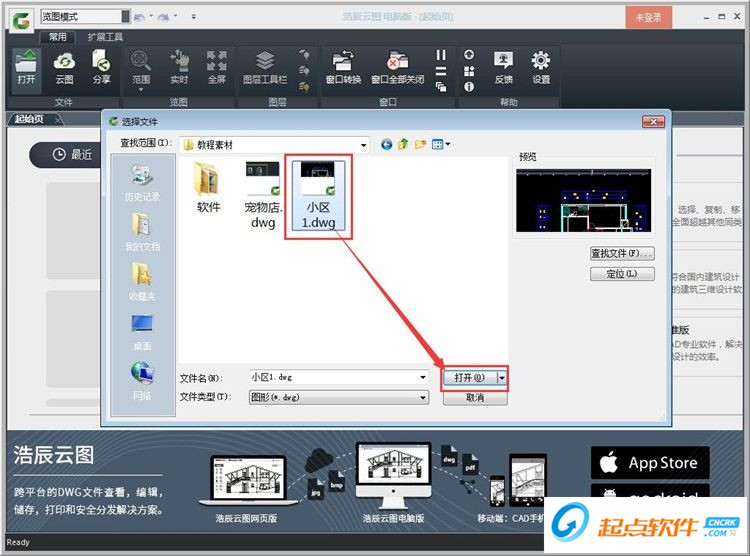The width and height of the screenshot is (750, 556).
Task: Activate the 实时 realtime pan tool
Action: pos(179,67)
